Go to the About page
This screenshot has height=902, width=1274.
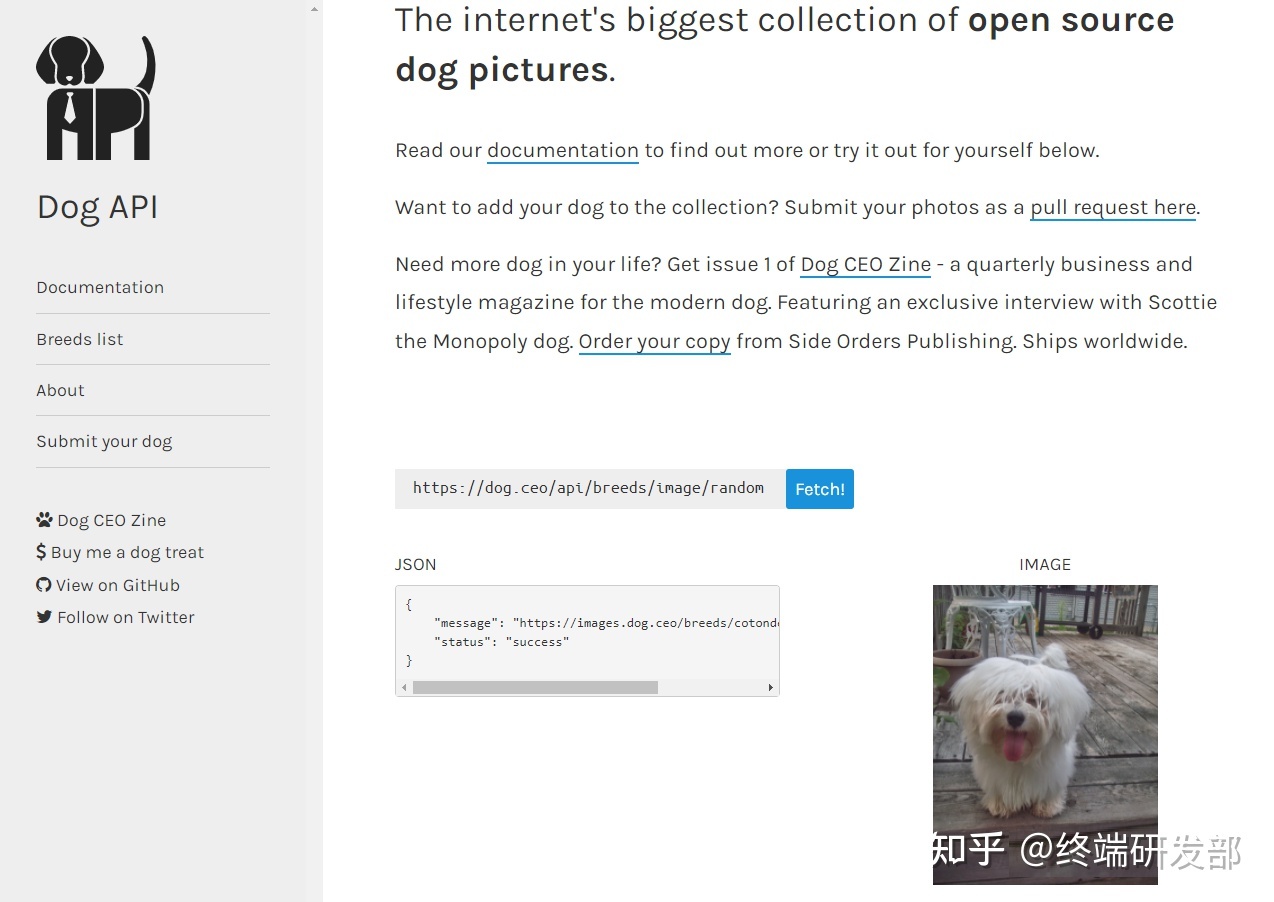60,390
